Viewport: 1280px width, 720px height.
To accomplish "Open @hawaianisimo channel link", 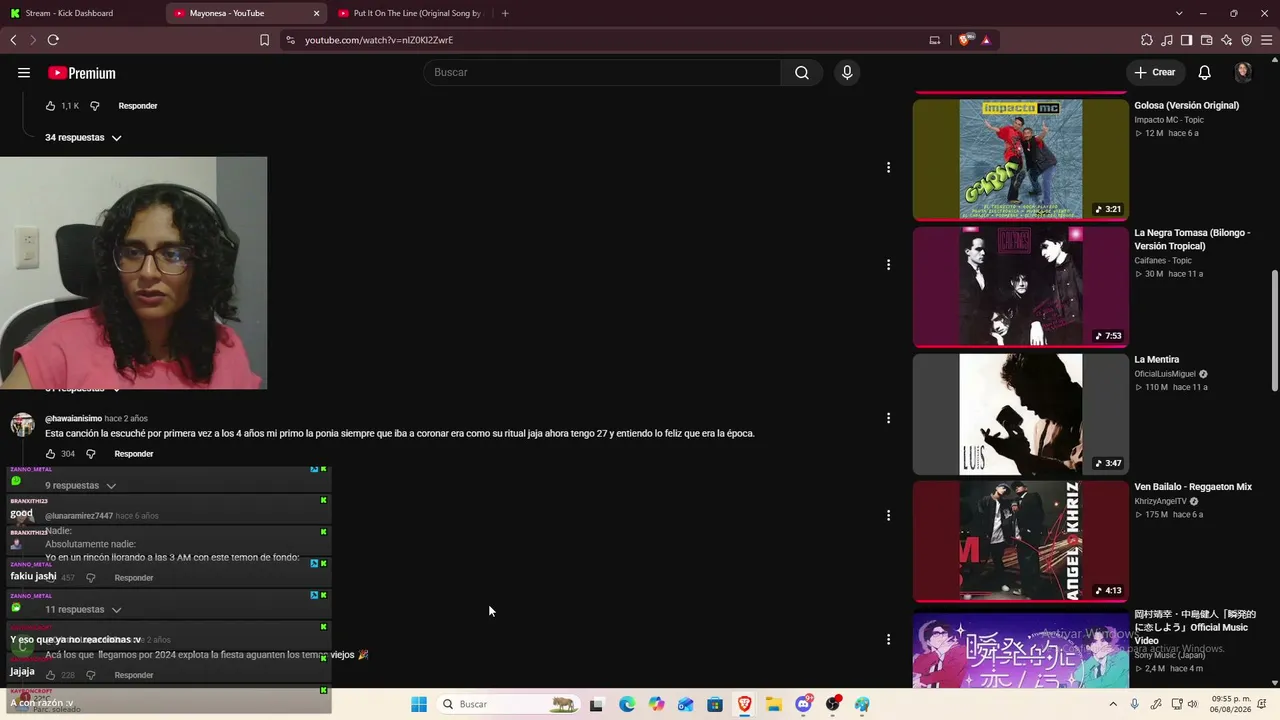I will coord(73,419).
